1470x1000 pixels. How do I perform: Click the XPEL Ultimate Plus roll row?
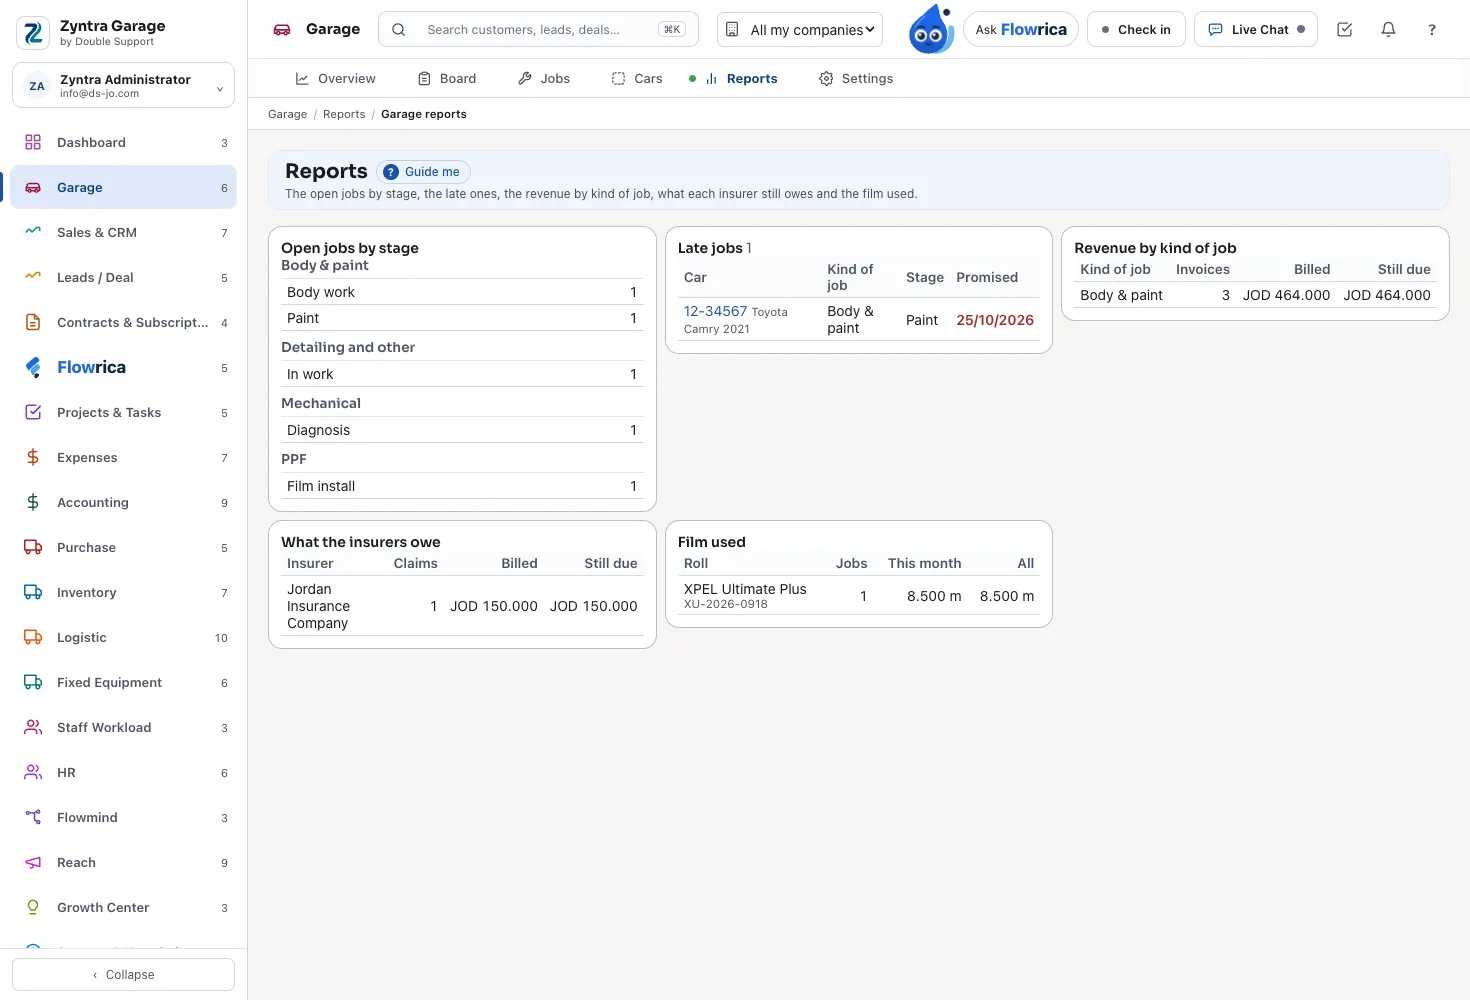pos(859,596)
